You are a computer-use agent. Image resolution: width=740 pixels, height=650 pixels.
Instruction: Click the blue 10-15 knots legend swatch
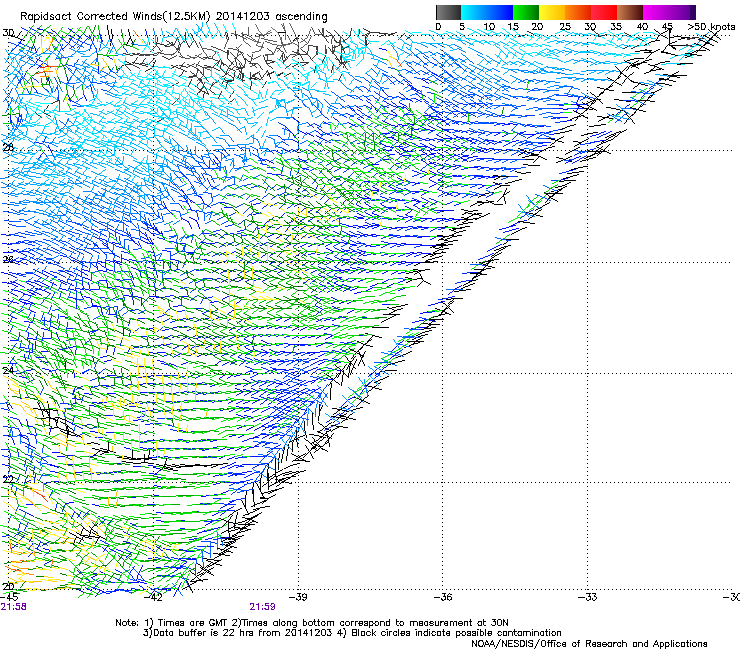[500, 12]
